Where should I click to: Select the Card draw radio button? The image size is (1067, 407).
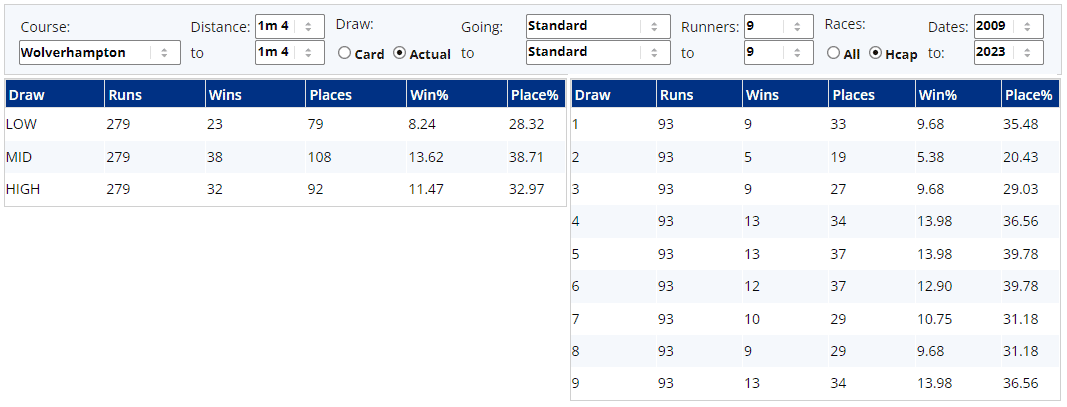click(x=345, y=54)
